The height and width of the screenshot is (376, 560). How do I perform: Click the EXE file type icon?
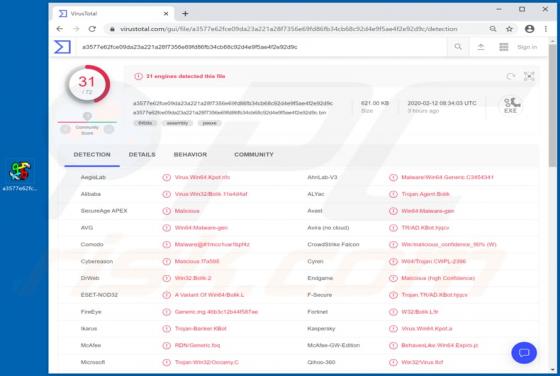(511, 106)
